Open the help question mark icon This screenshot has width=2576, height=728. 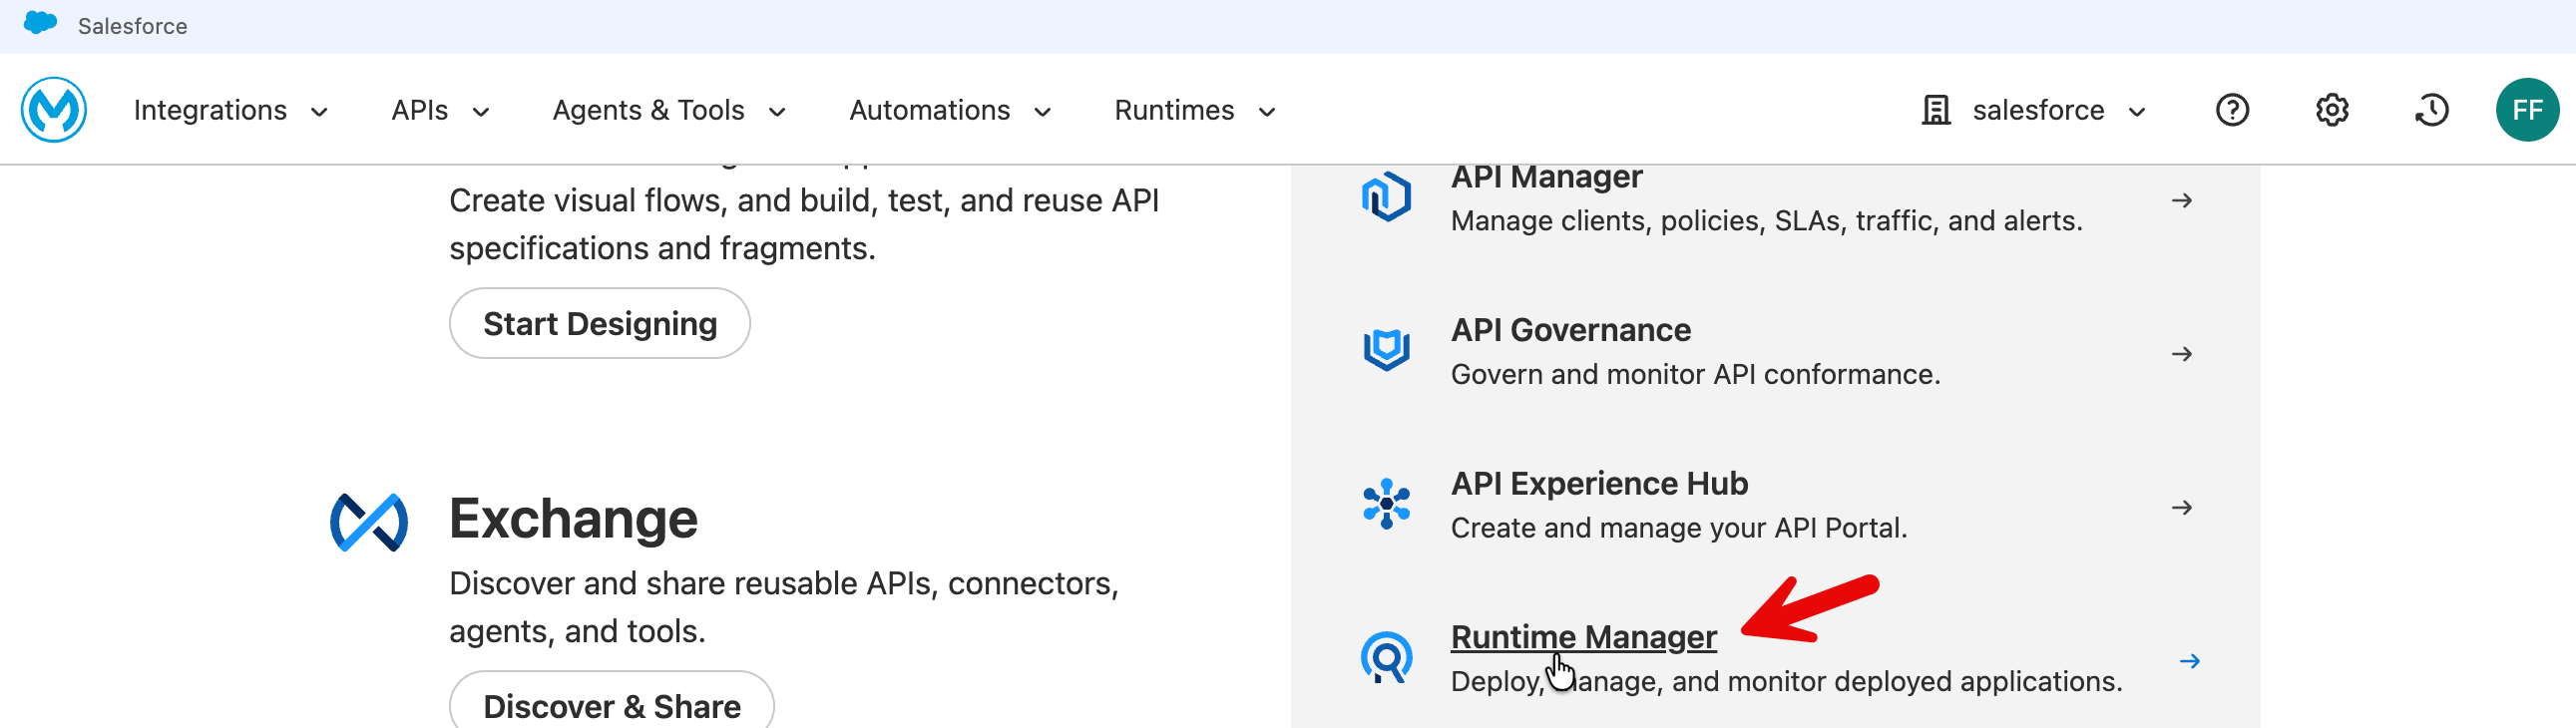(2232, 110)
